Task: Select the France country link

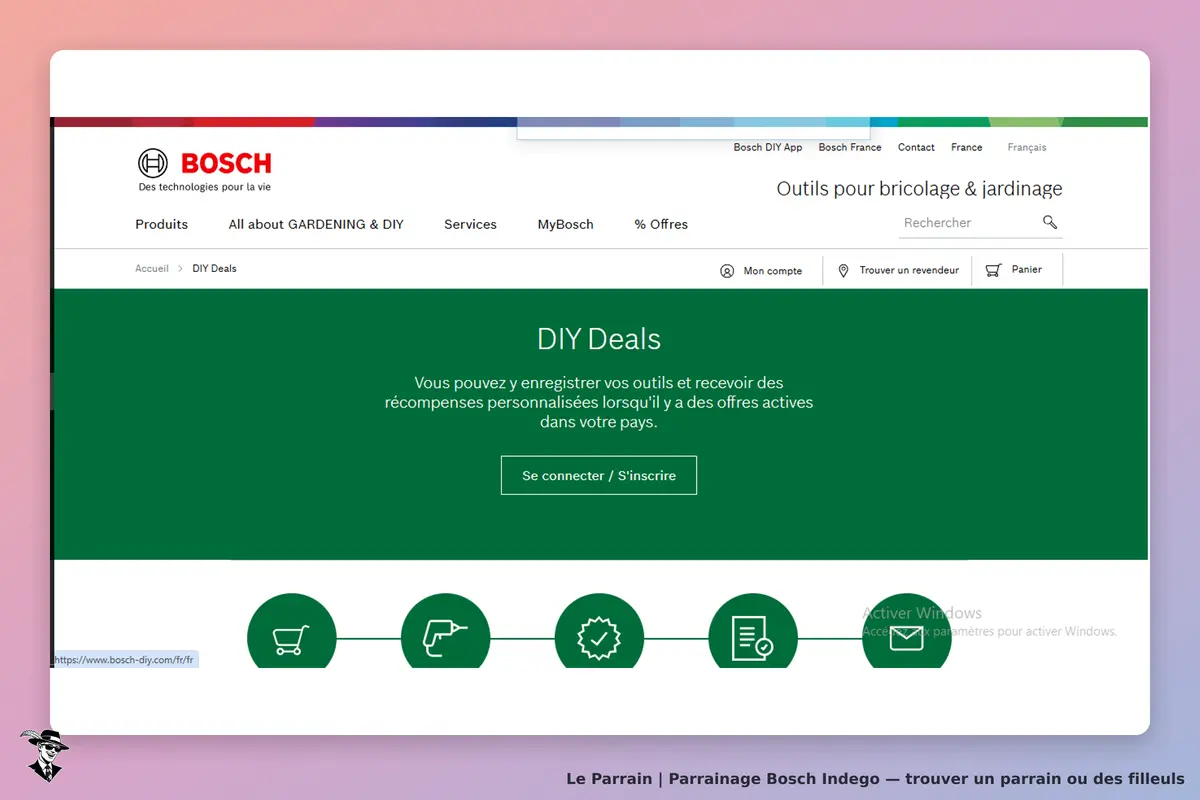Action: point(966,147)
